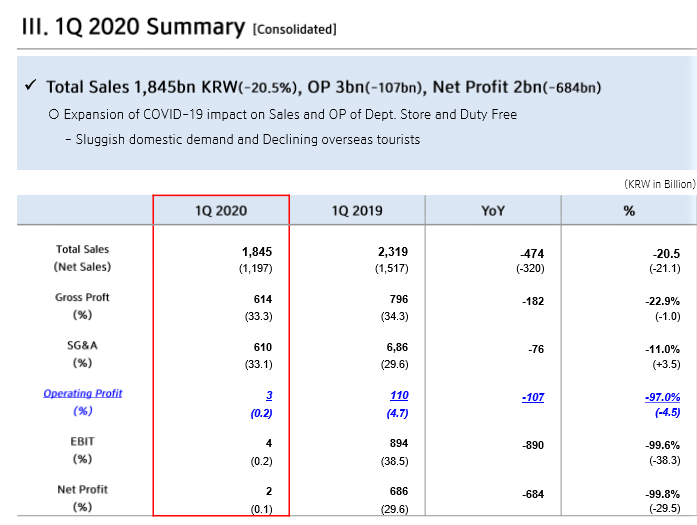Select the 1Q 2019 column header
The image size is (697, 525).
pyautogui.click(x=357, y=211)
